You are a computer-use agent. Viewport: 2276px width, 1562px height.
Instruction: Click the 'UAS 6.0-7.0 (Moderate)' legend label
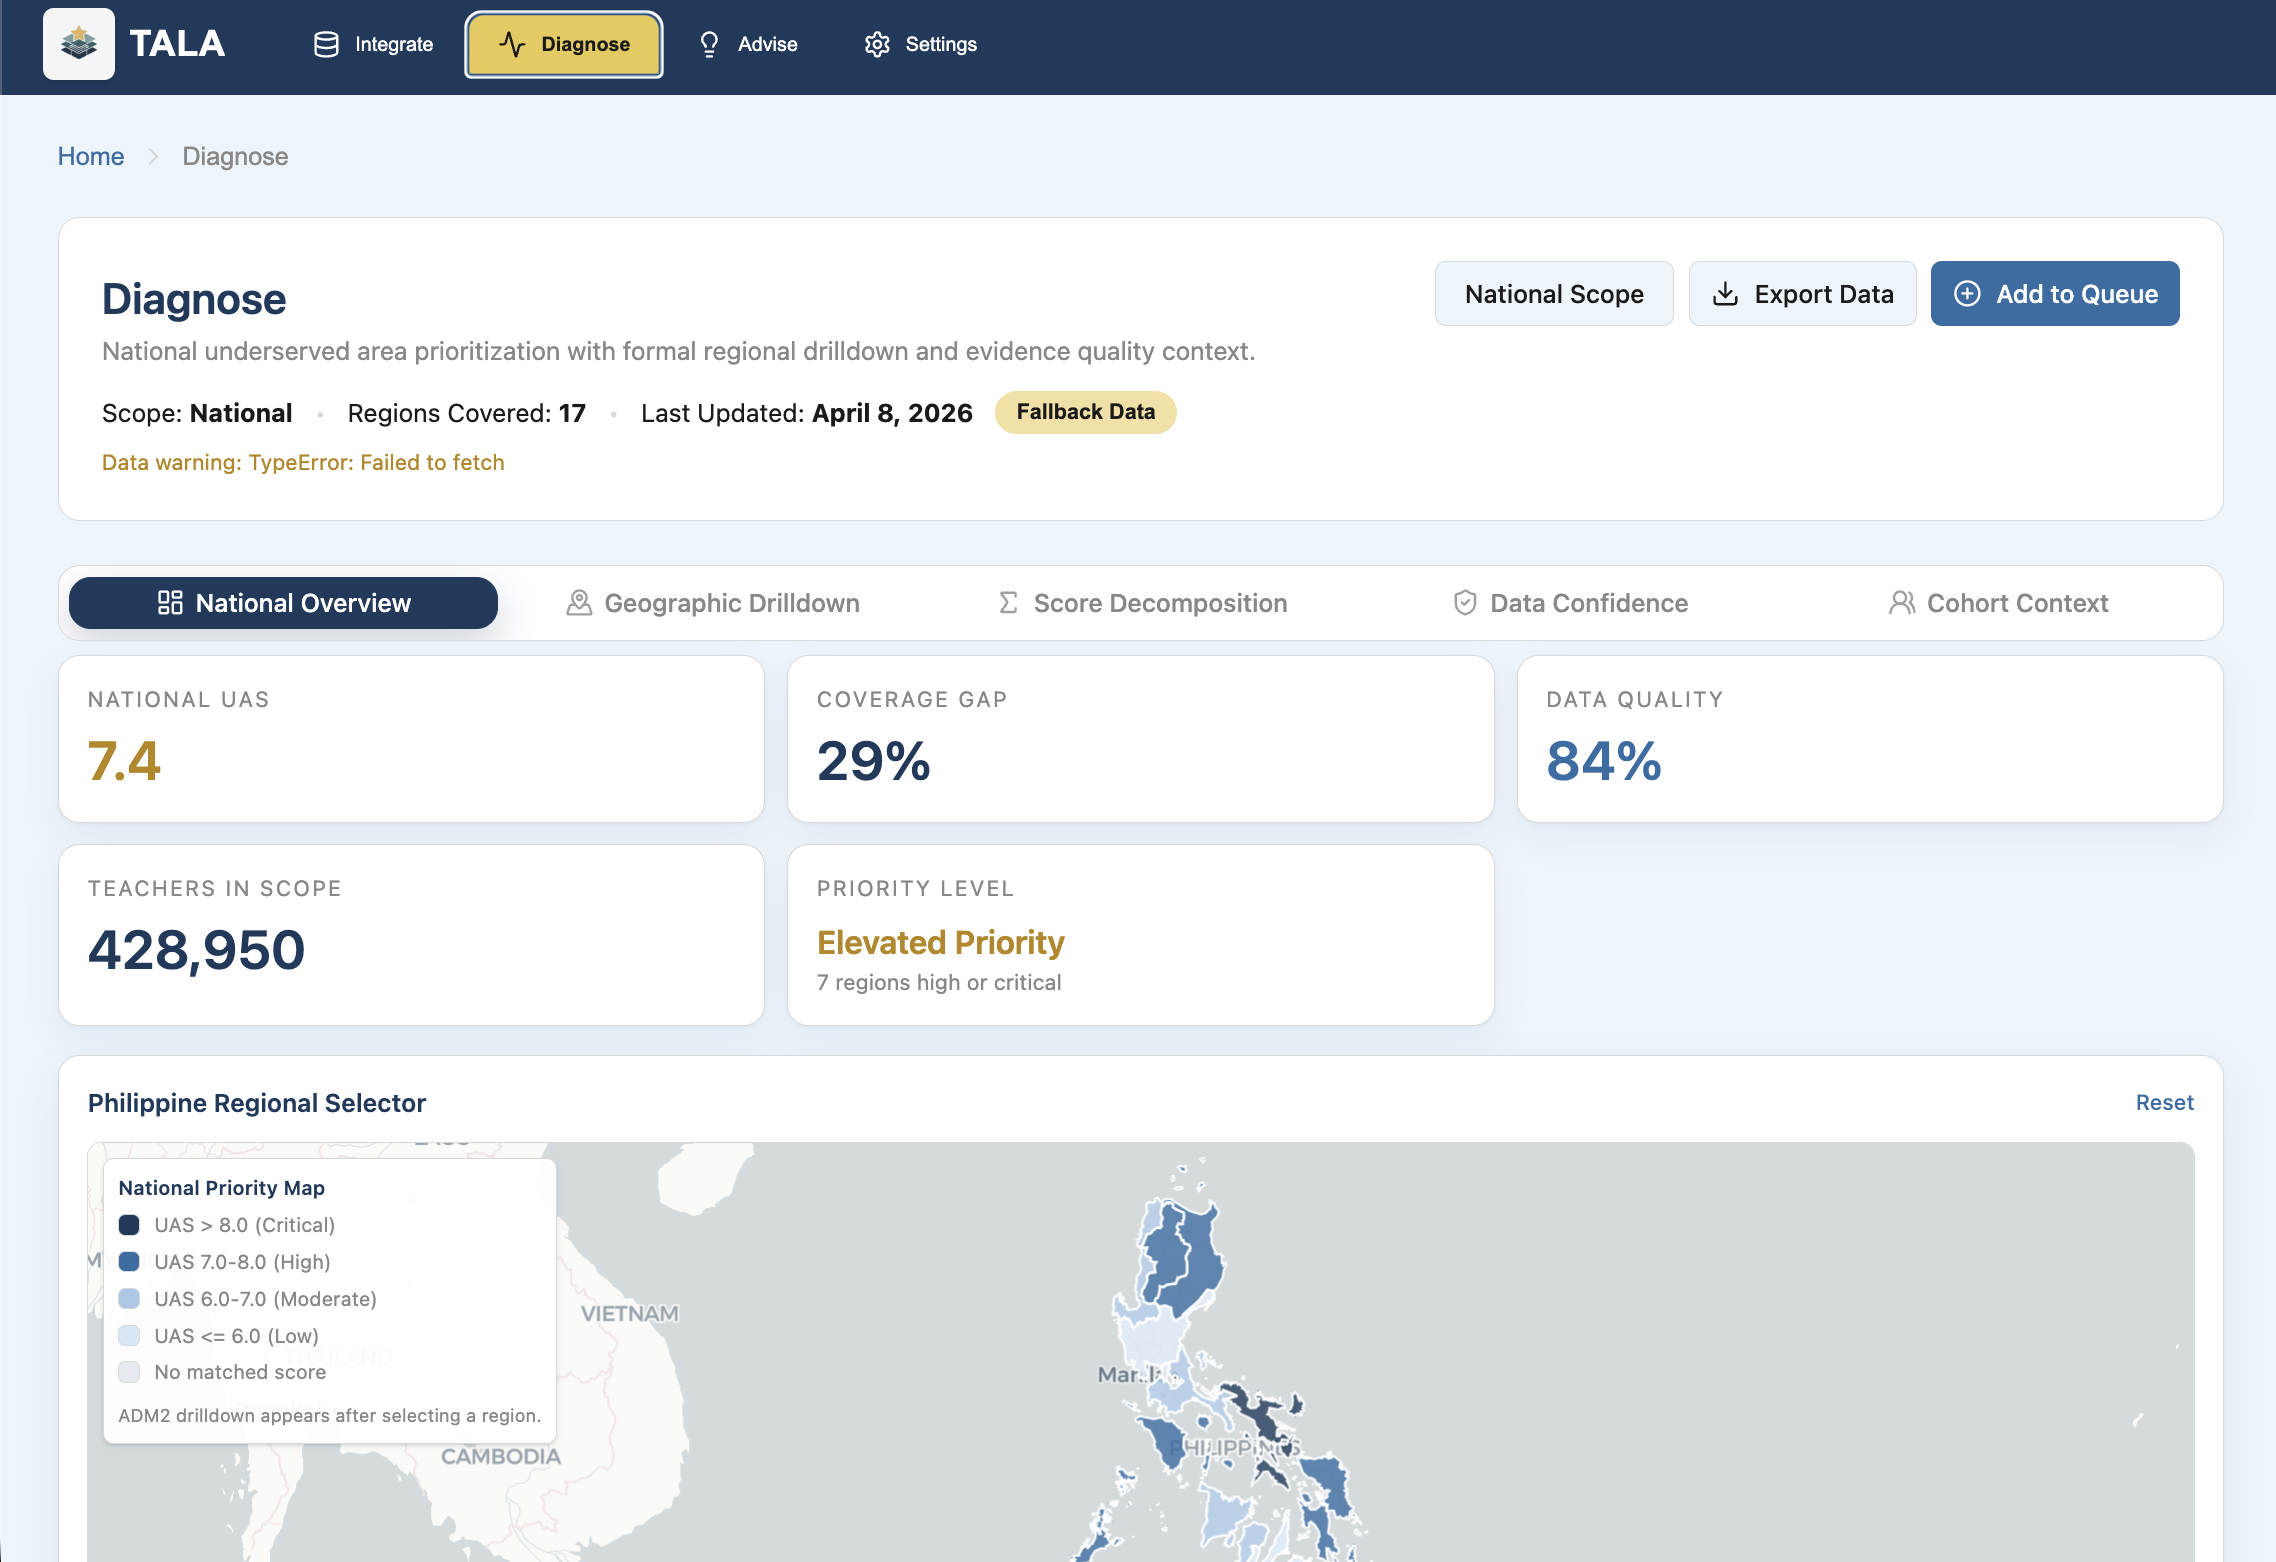[266, 1299]
